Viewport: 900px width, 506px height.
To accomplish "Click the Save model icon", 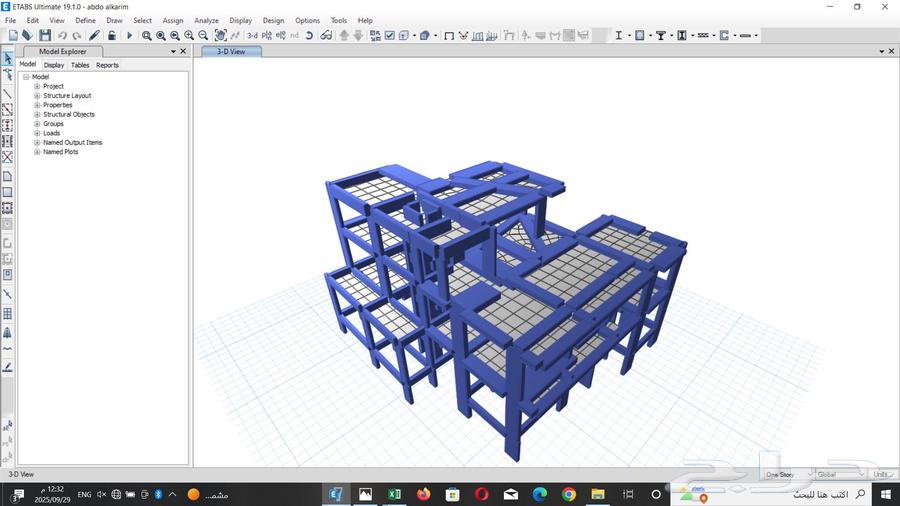I will click(x=45, y=35).
